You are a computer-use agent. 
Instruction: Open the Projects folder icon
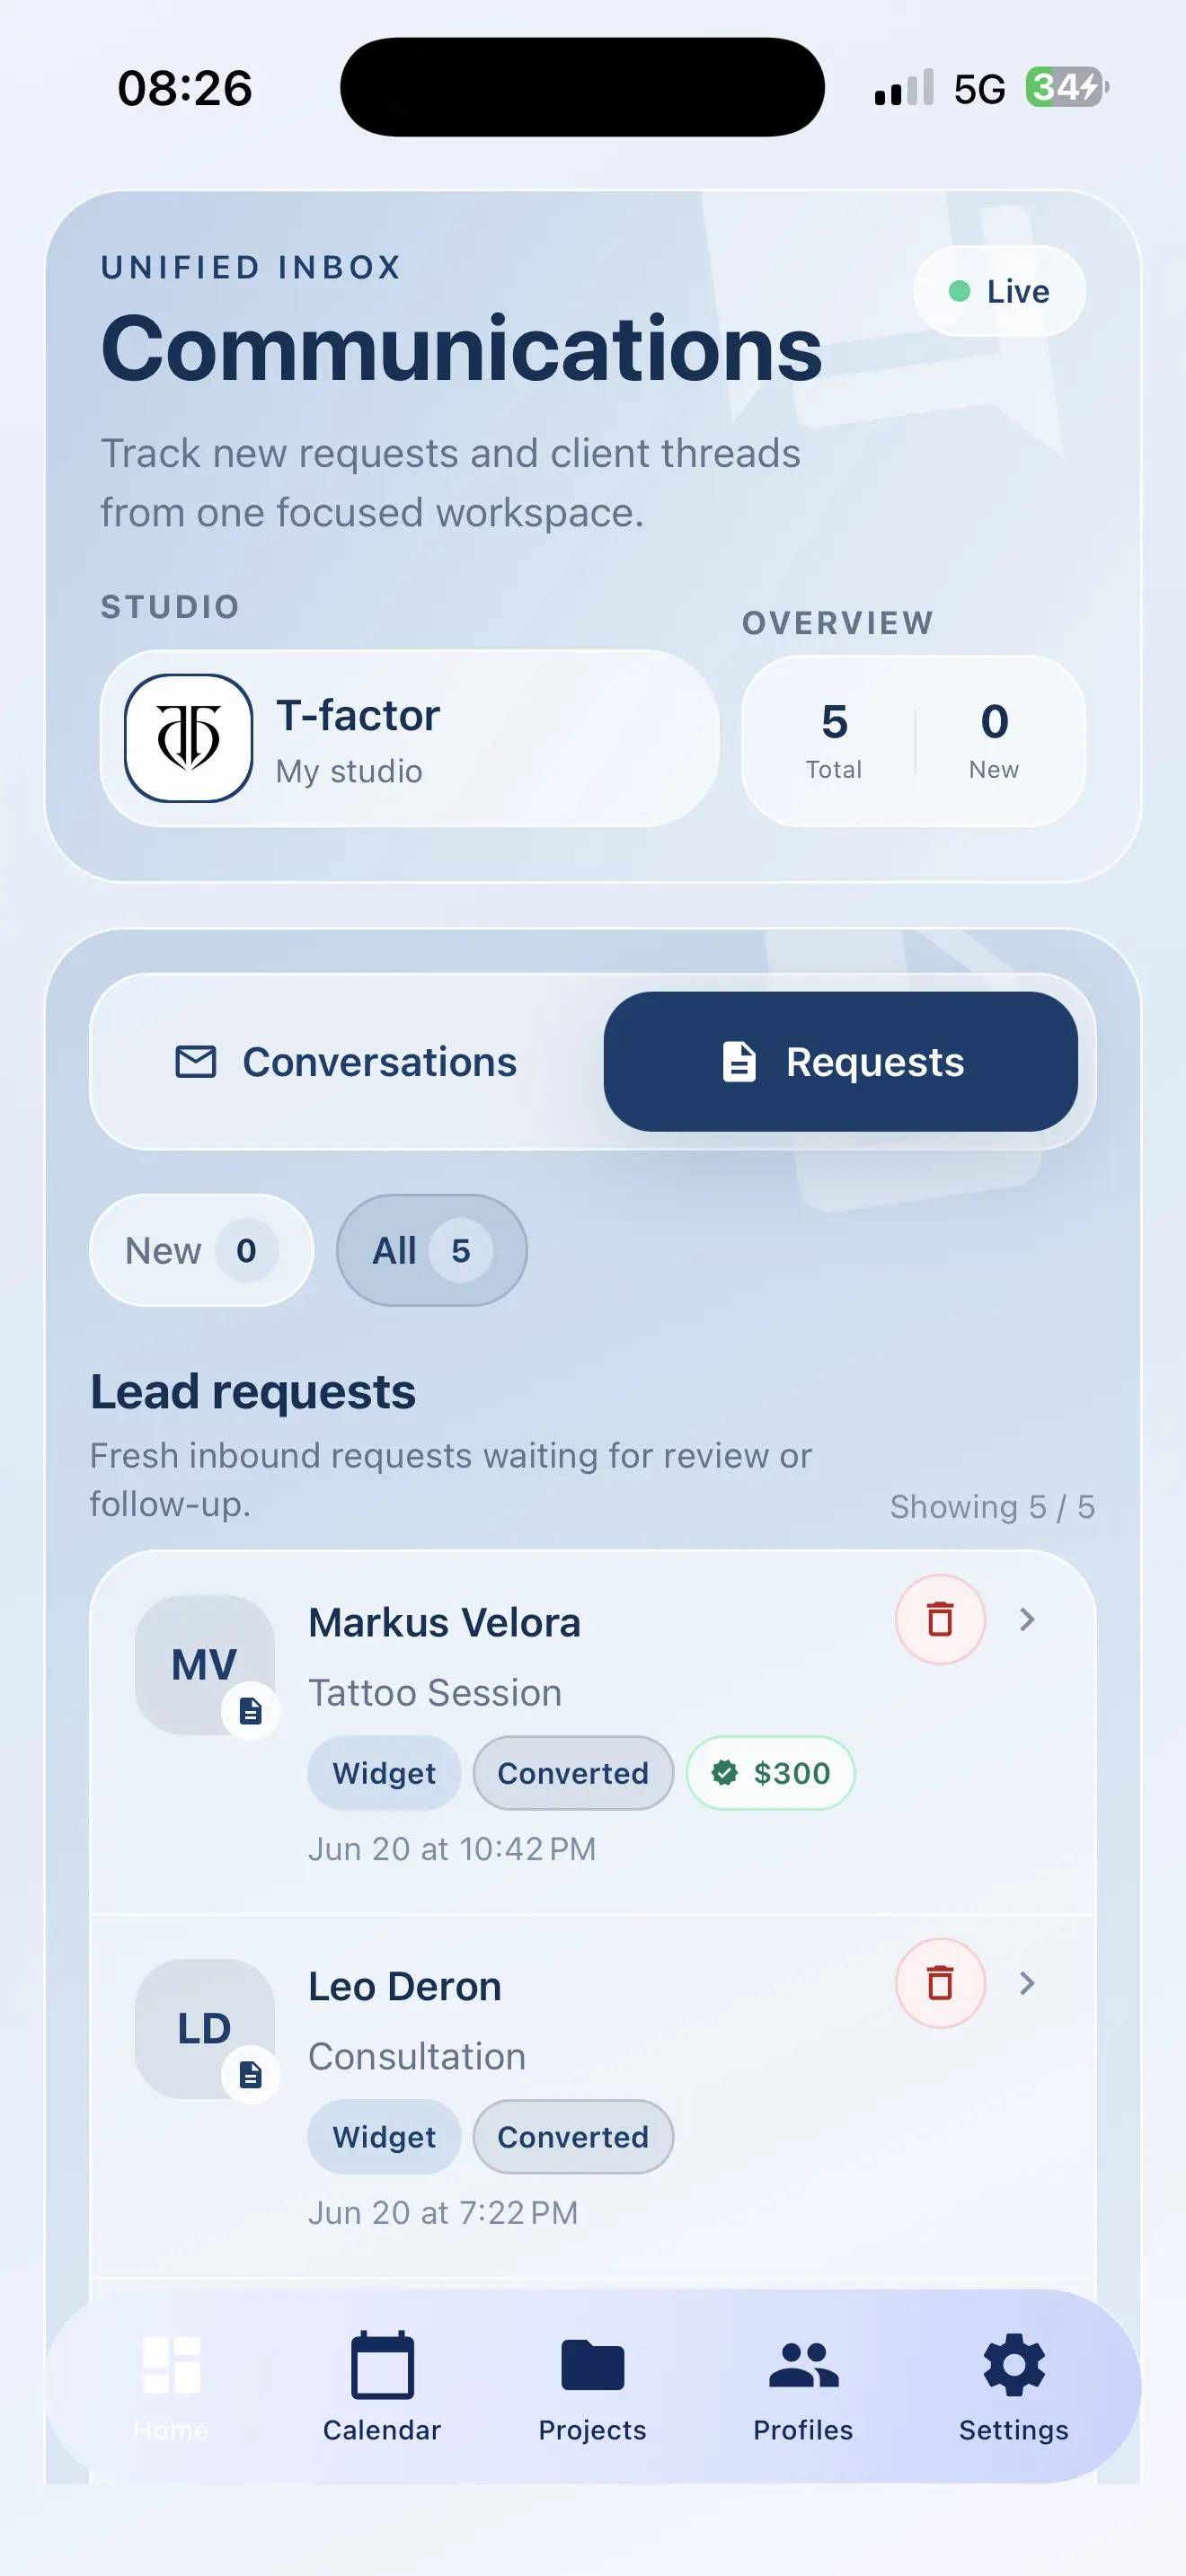593,2366
